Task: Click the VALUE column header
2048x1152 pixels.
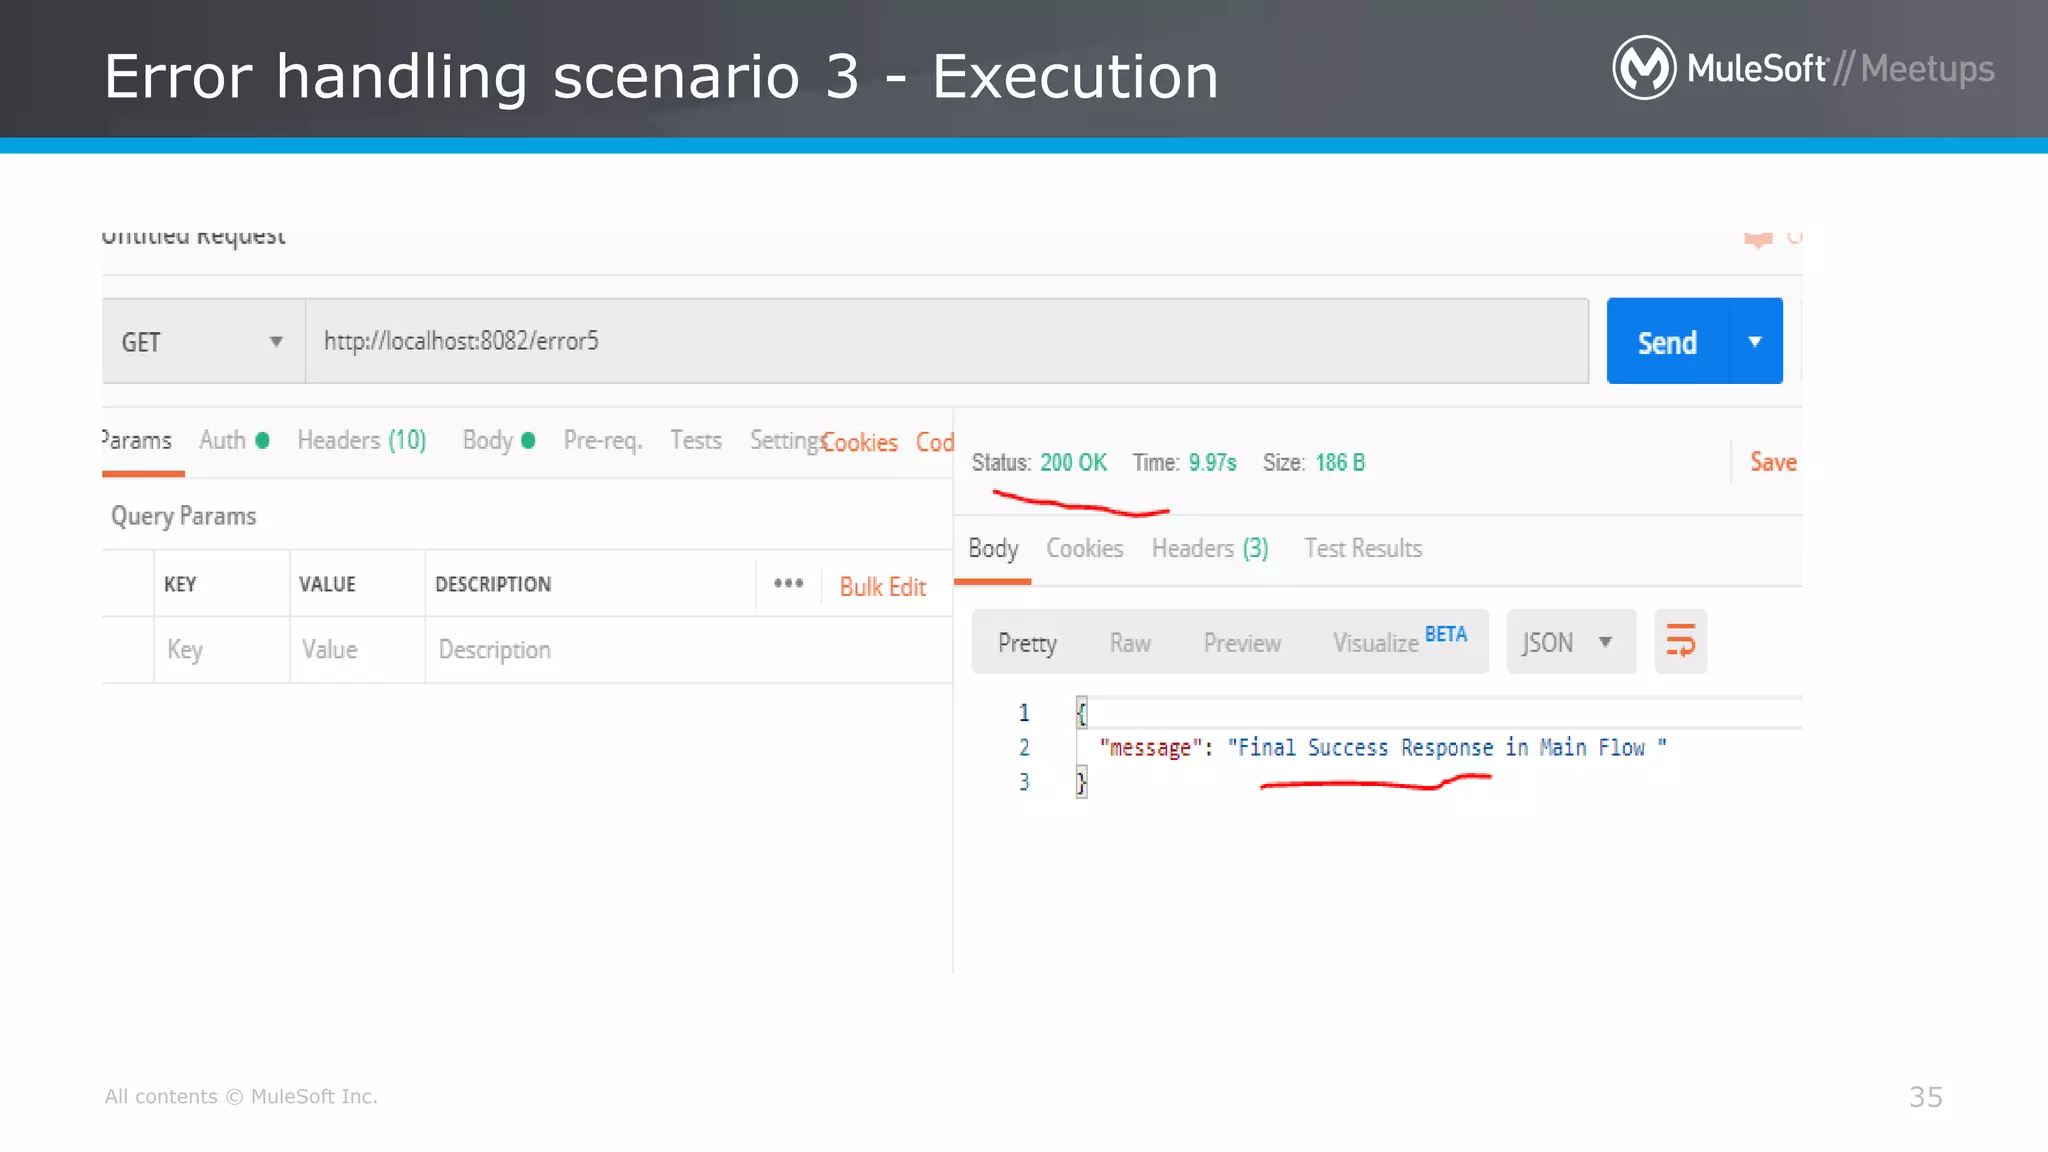Action: pos(327,584)
